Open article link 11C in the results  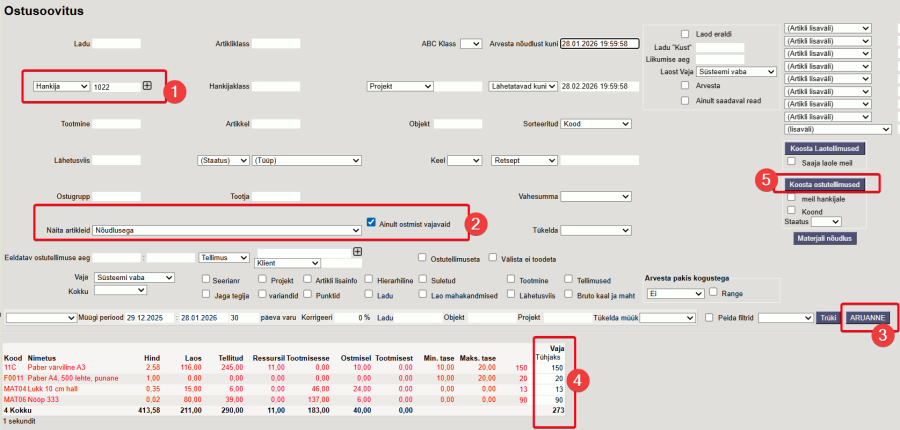click(12, 368)
